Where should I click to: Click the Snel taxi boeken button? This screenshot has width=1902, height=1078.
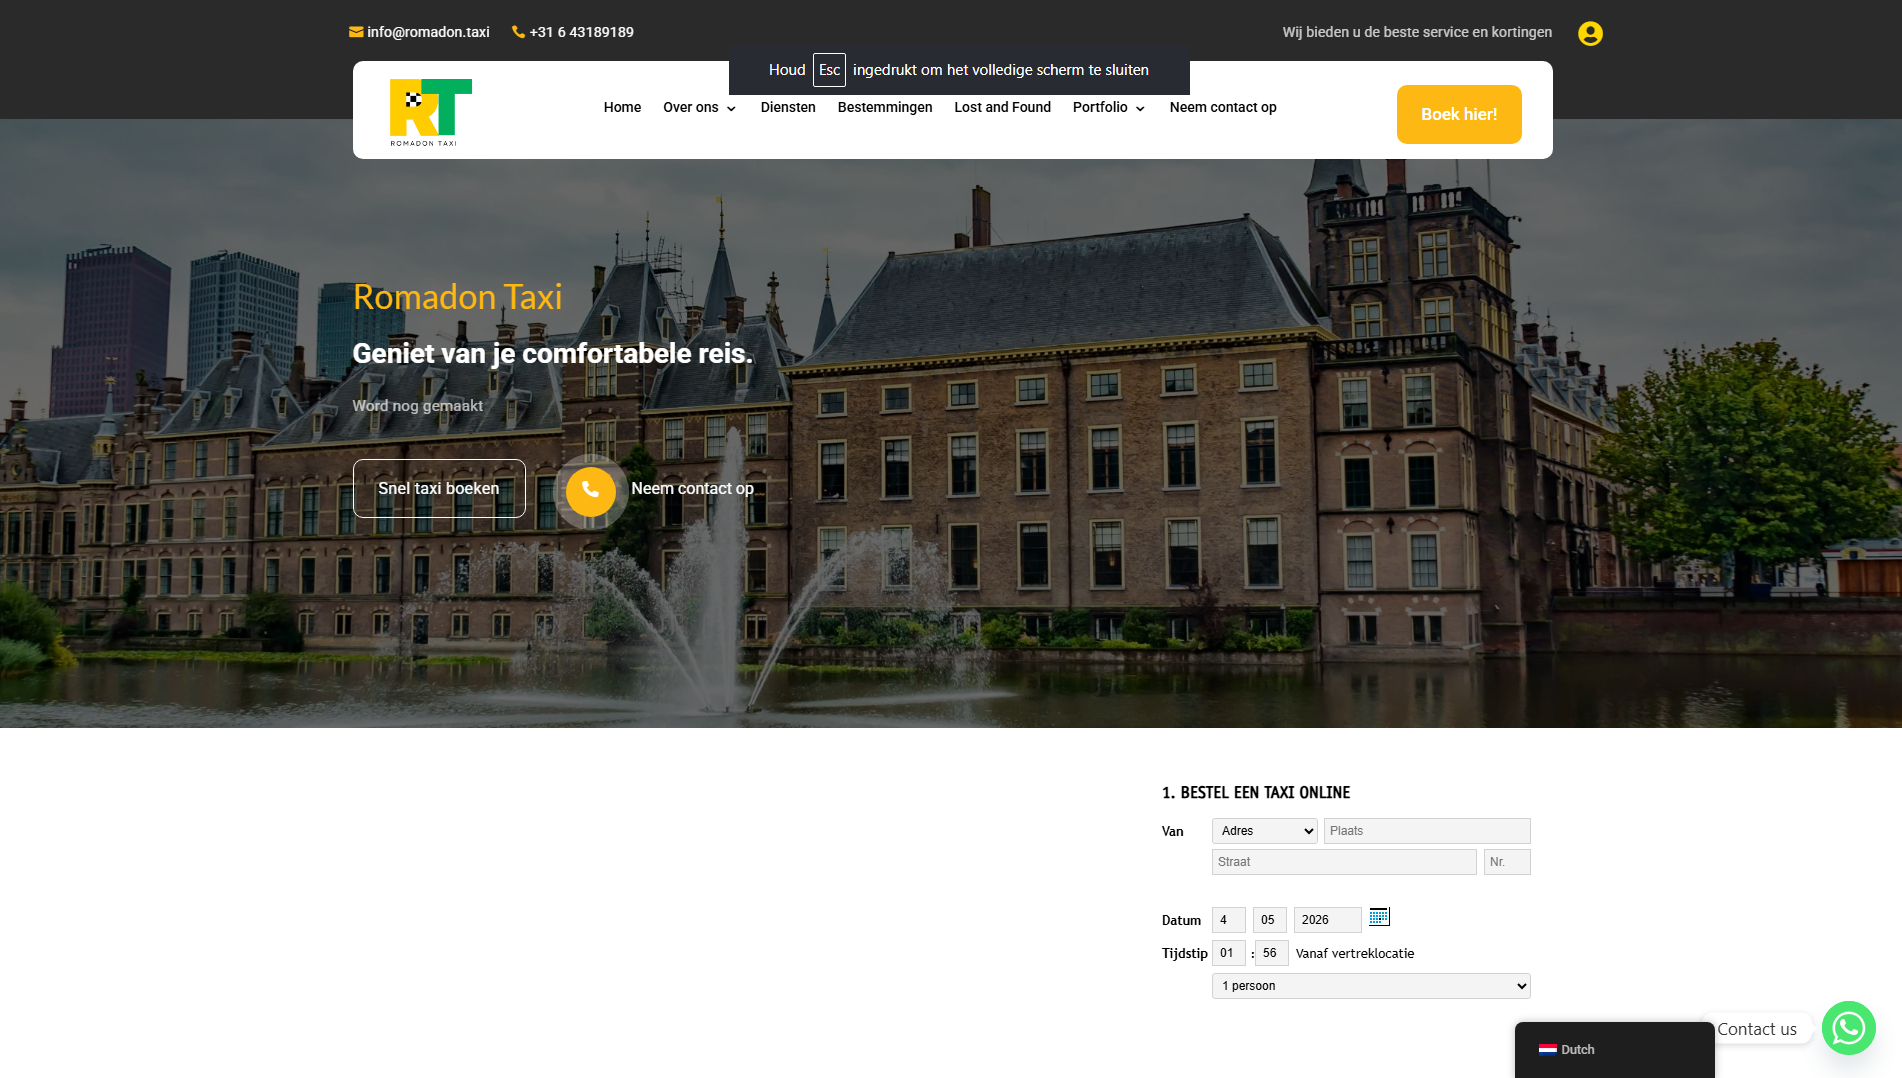[x=439, y=488]
